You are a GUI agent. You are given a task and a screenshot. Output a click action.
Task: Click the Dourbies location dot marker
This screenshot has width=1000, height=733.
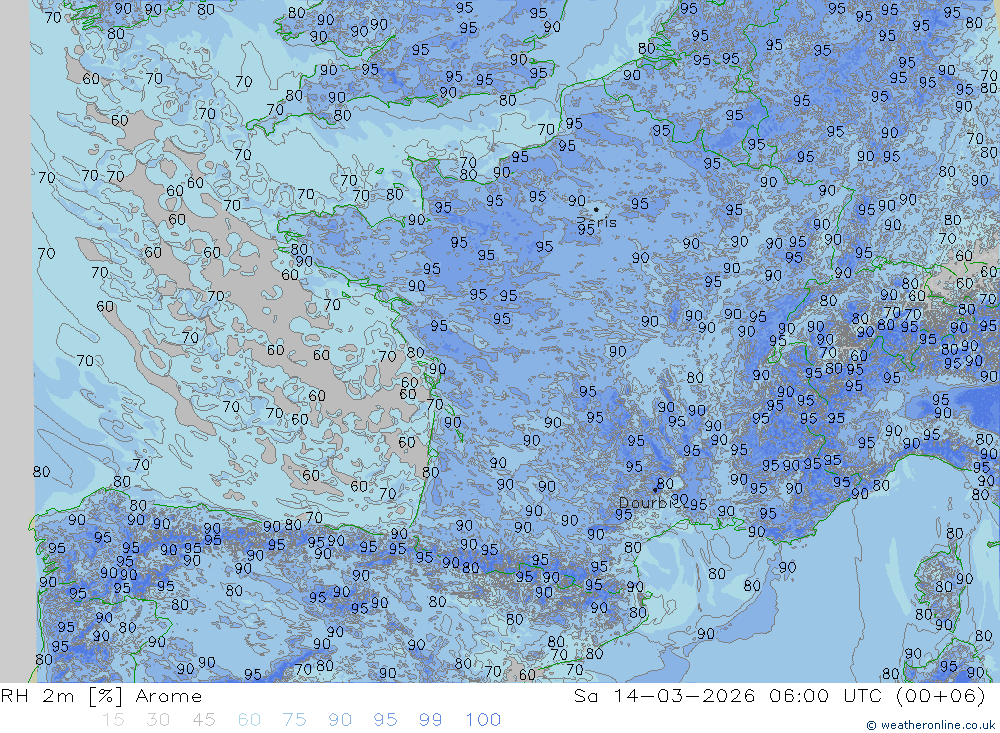pyautogui.click(x=655, y=490)
